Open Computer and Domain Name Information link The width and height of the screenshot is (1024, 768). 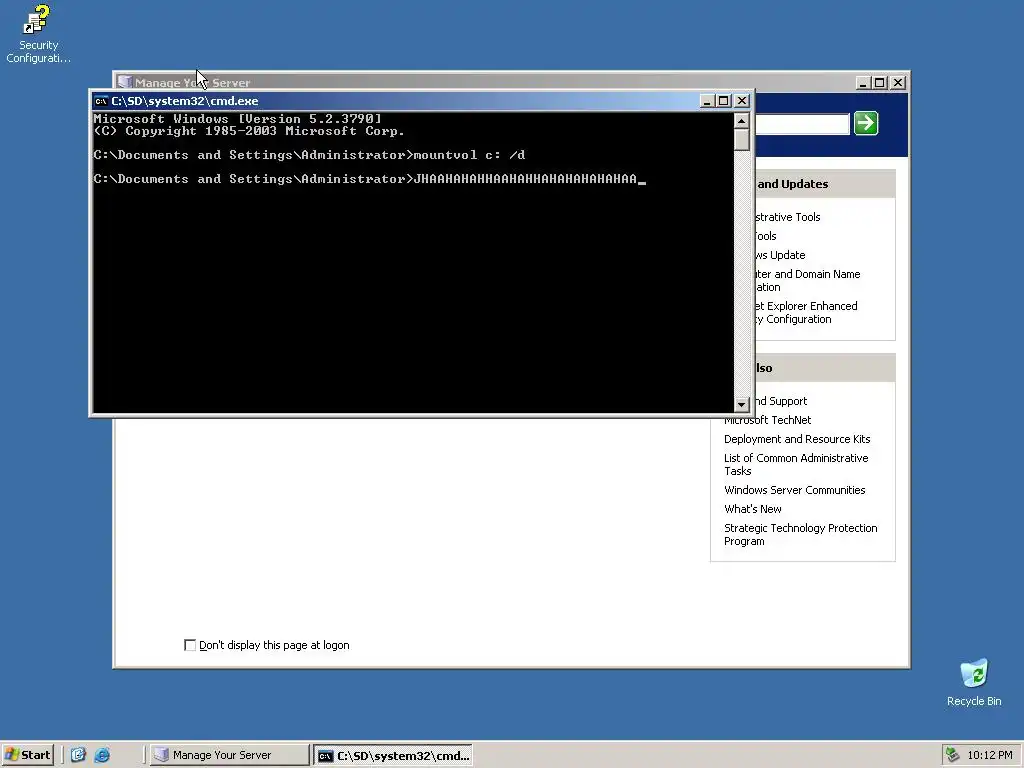point(808,280)
